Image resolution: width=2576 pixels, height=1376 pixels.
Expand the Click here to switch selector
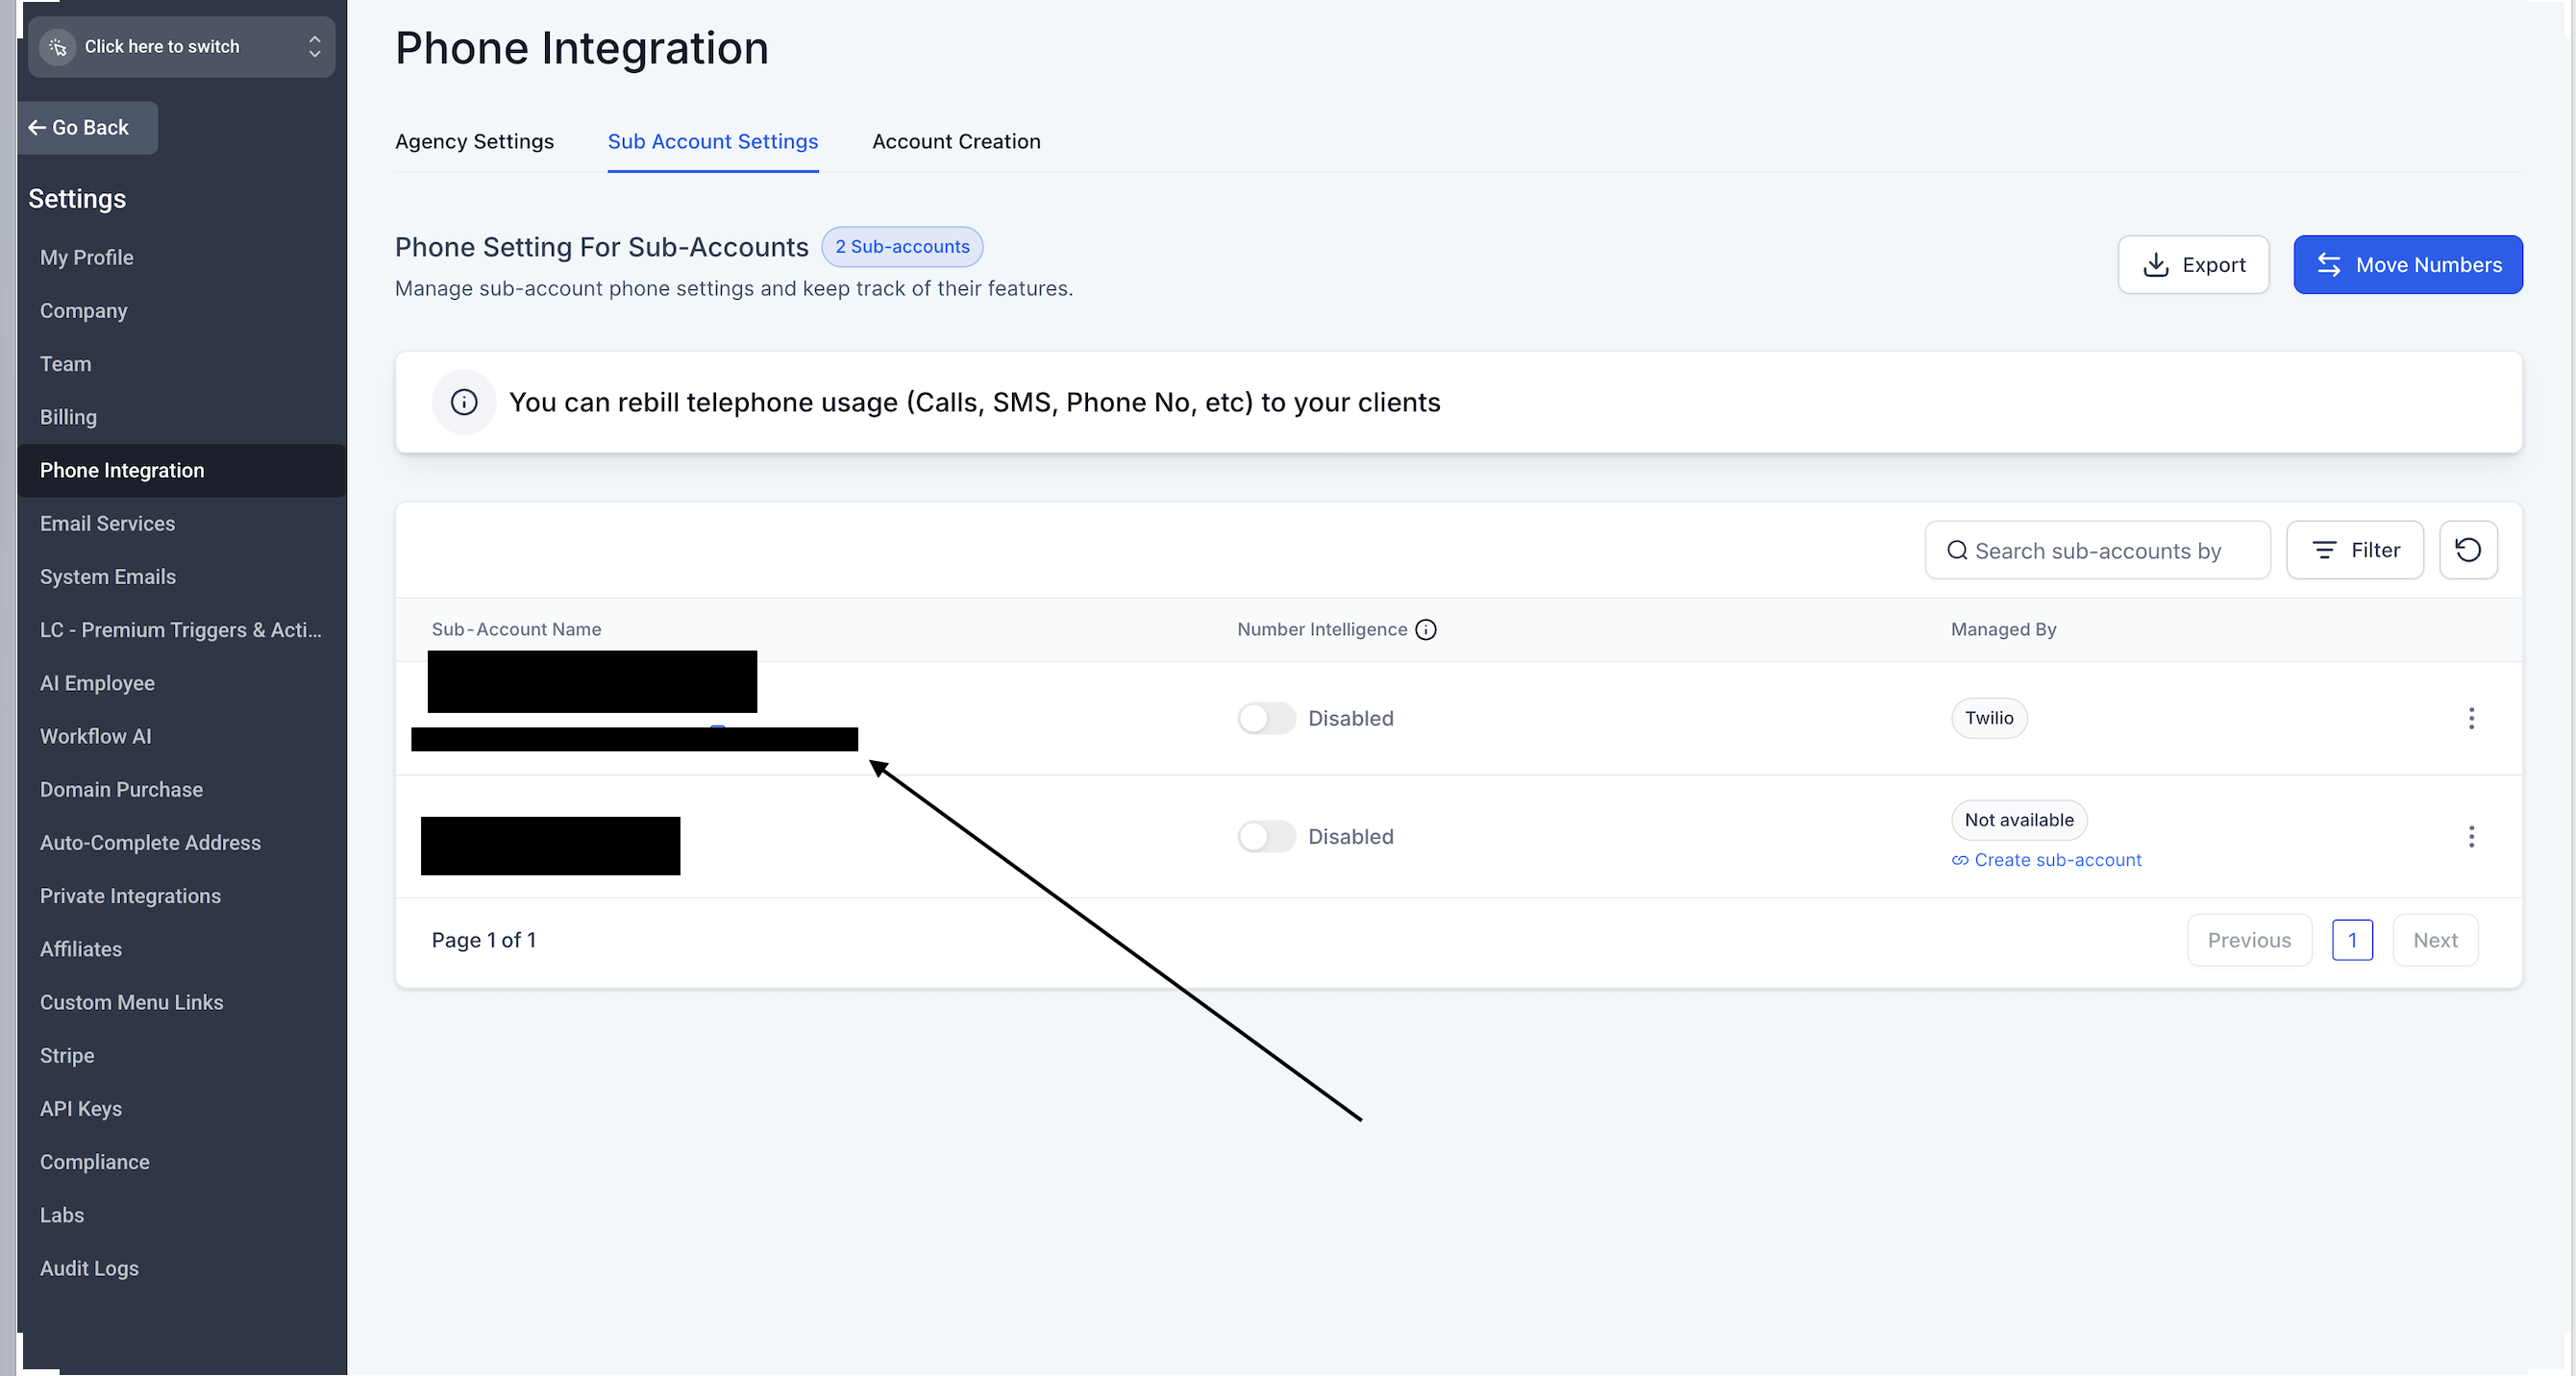314,47
